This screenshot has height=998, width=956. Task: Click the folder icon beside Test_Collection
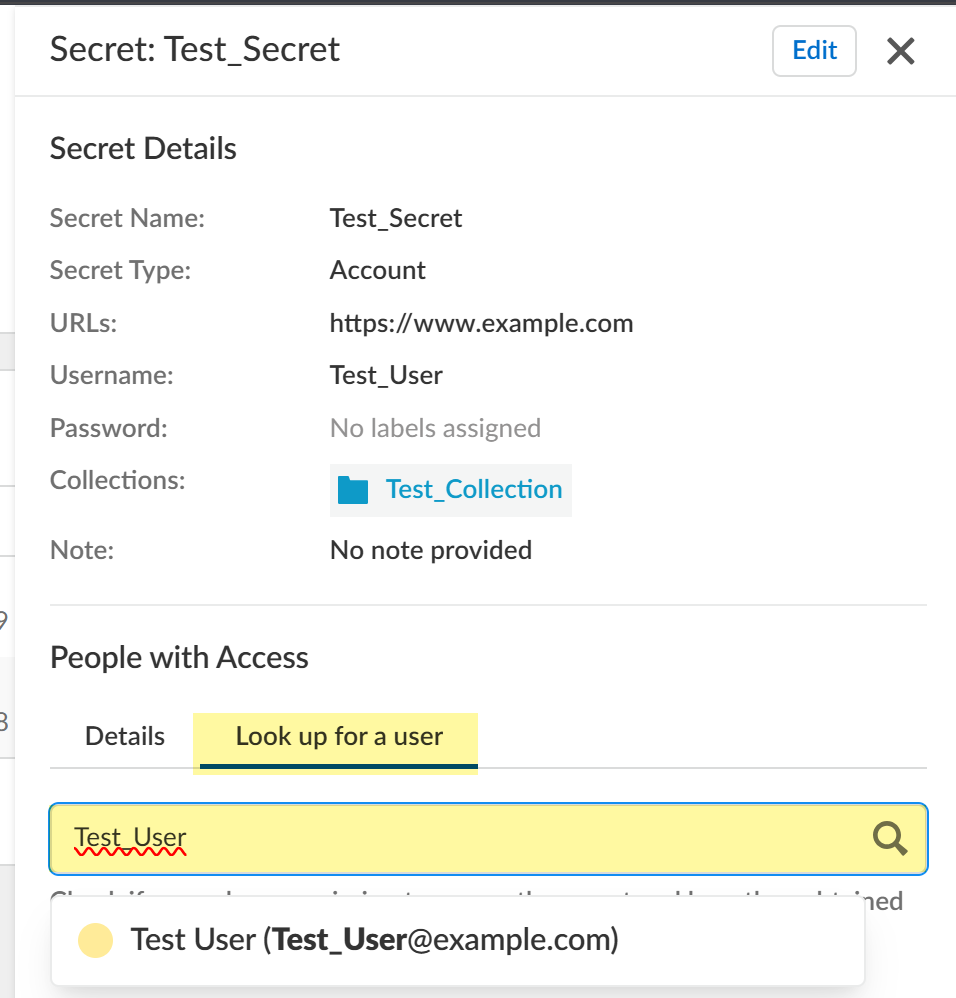click(x=353, y=490)
